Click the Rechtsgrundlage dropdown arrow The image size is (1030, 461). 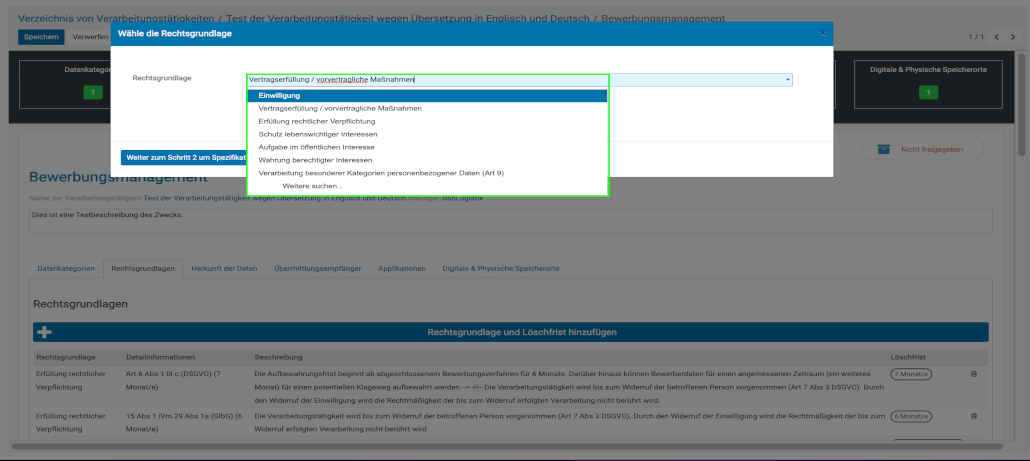click(787, 79)
